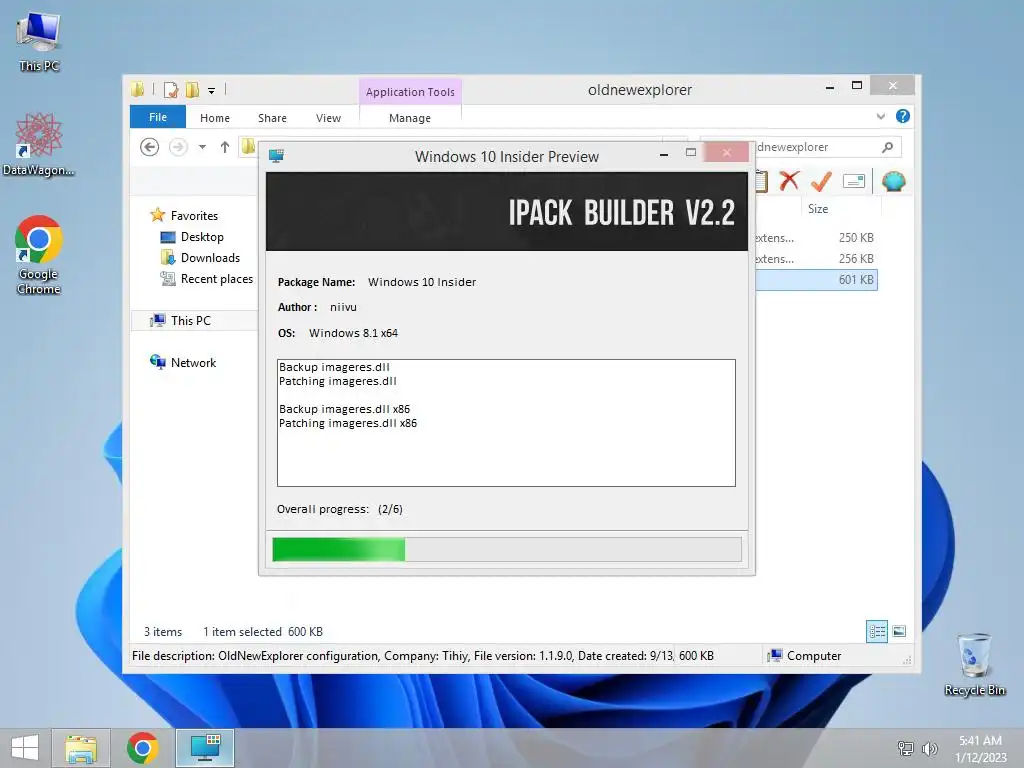The width and height of the screenshot is (1024, 768).
Task: Click the 'Patching imageres.dll x86' log line
Action: click(x=347, y=423)
